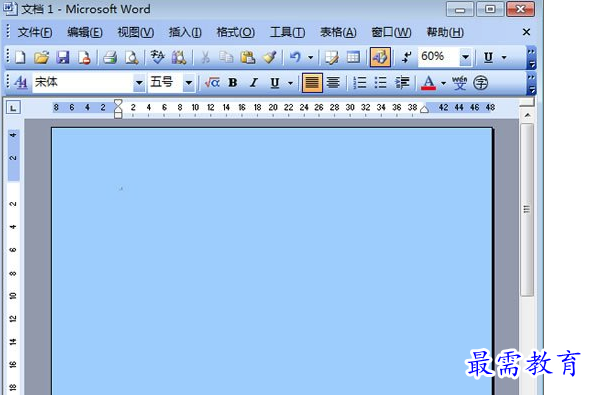Insert equation with square root icon
589x395 pixels.
point(212,82)
